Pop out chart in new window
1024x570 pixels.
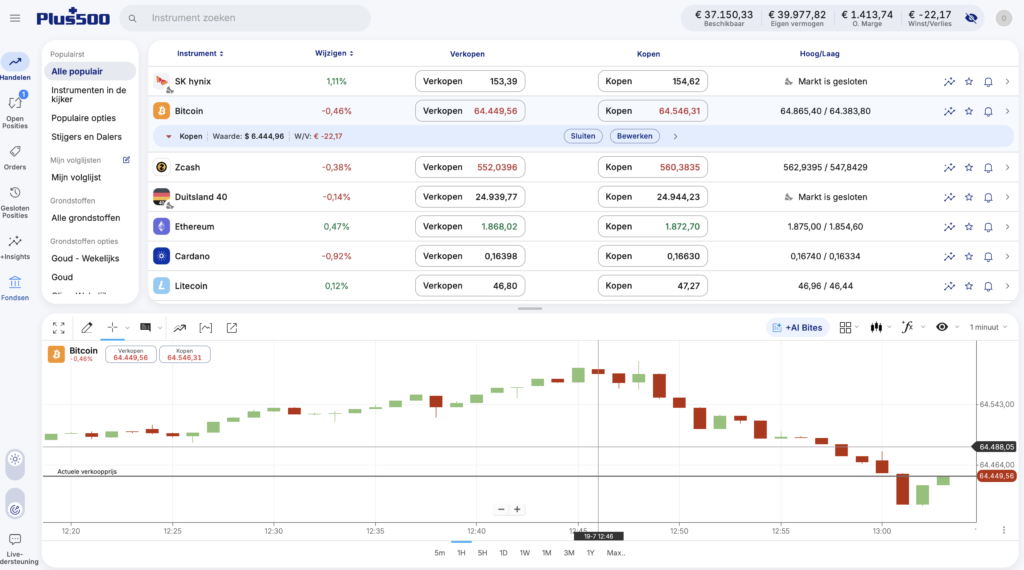click(x=232, y=328)
